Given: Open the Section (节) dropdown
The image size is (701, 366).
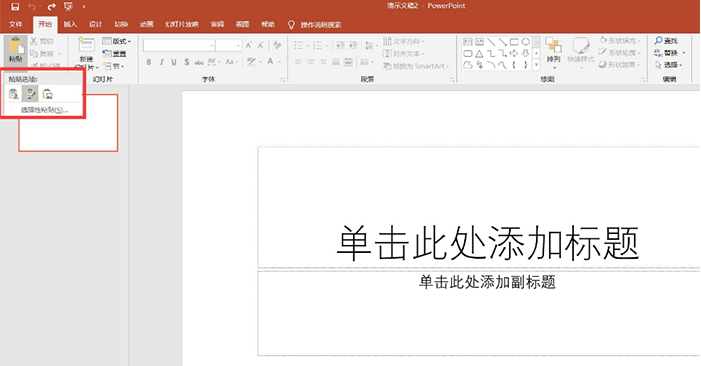Looking at the screenshot, I should (114, 66).
